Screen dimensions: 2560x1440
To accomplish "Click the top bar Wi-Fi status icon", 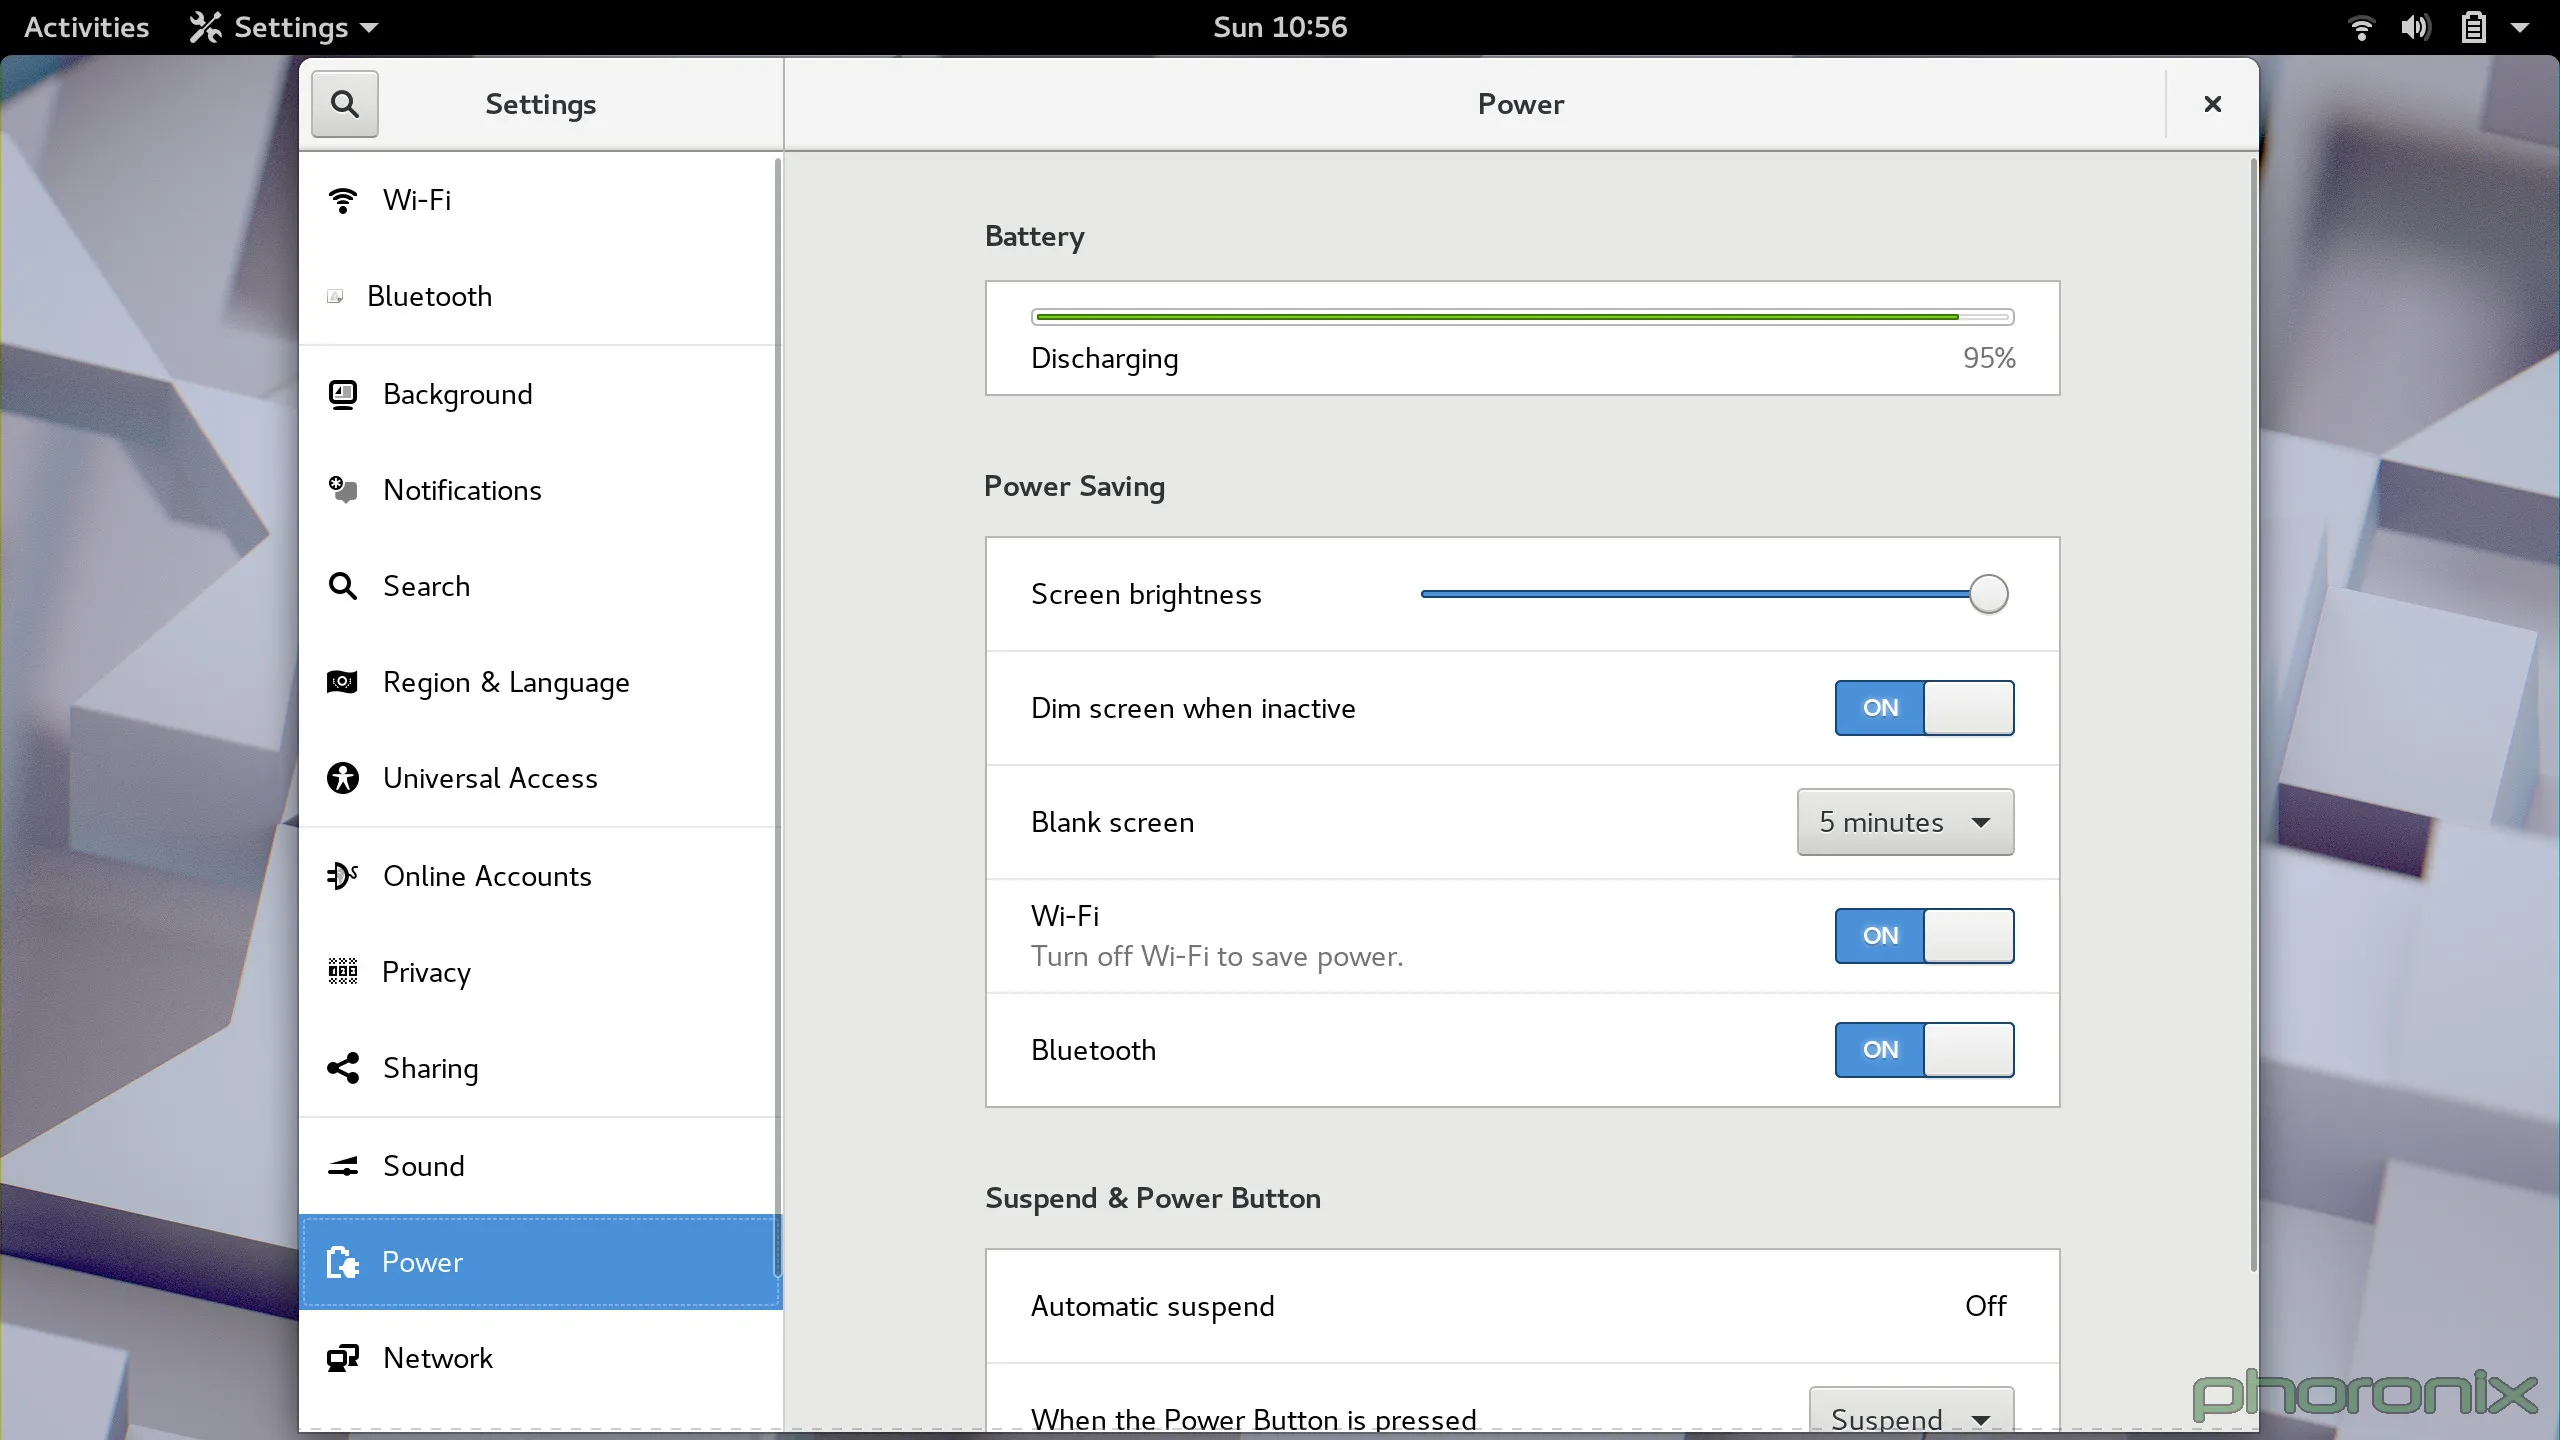I will (2361, 27).
